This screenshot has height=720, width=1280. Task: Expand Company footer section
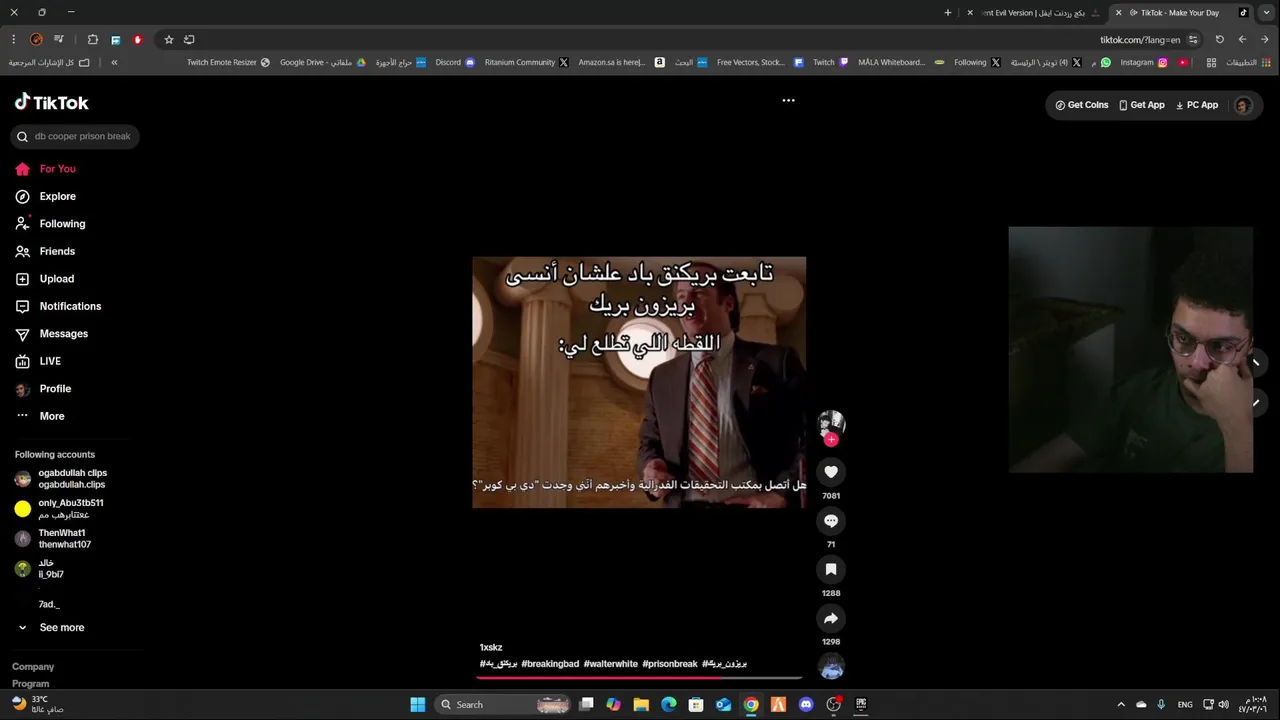pyautogui.click(x=33, y=667)
